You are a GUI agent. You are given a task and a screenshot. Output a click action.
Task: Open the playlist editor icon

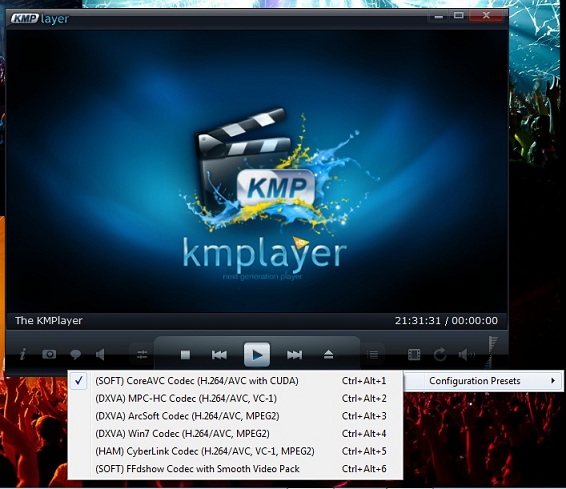(372, 355)
